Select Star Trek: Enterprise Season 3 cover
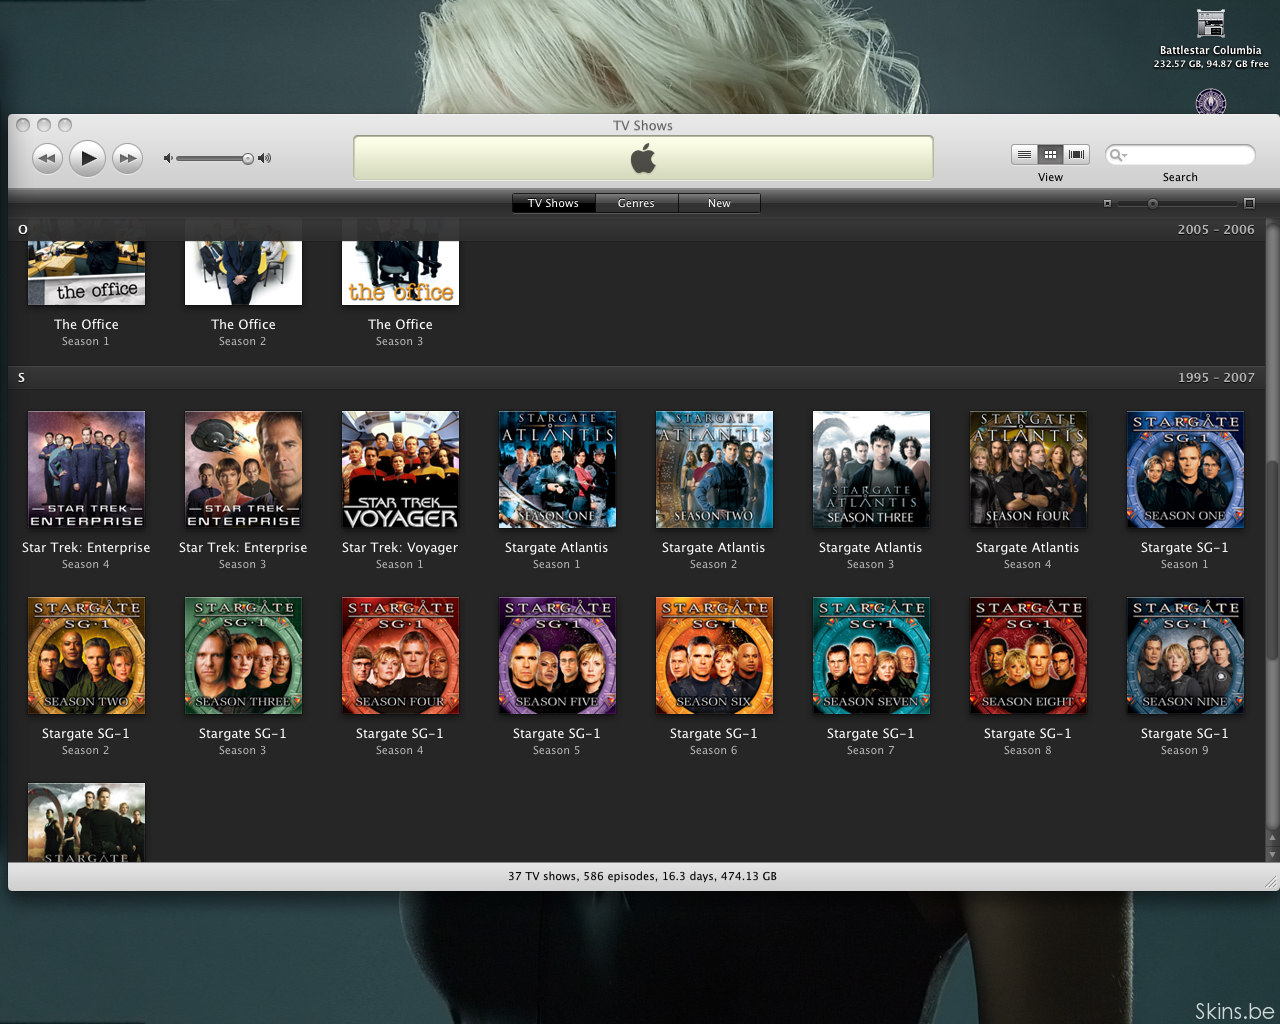 (243, 469)
